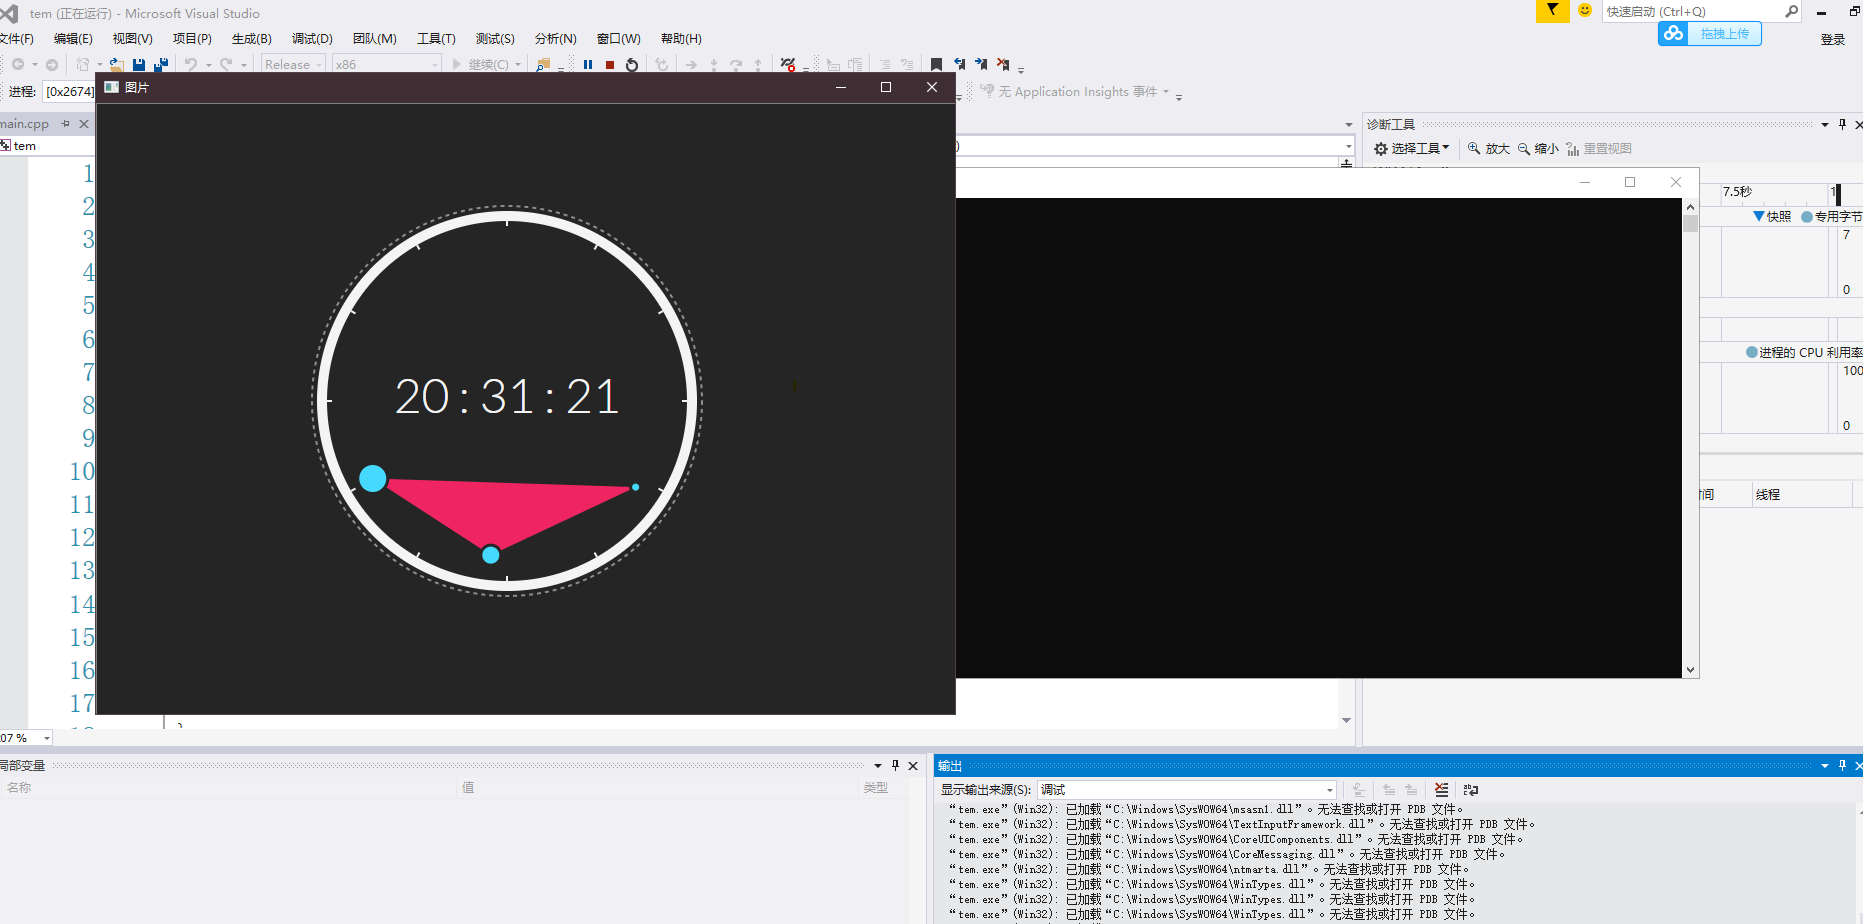Click the Save All toolbar icon
The width and height of the screenshot is (1863, 924).
click(160, 64)
